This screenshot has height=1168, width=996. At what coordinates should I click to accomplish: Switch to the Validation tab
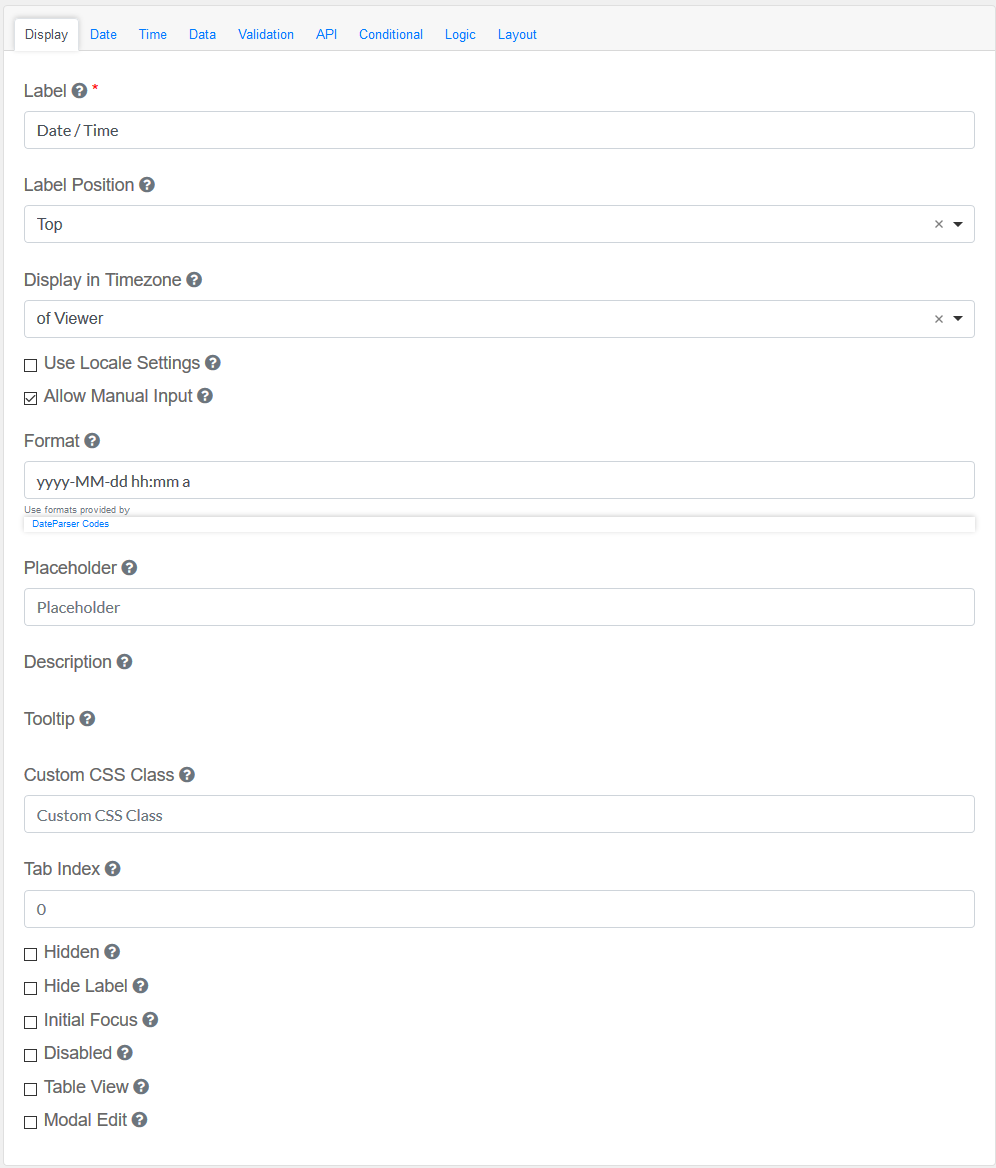[266, 34]
